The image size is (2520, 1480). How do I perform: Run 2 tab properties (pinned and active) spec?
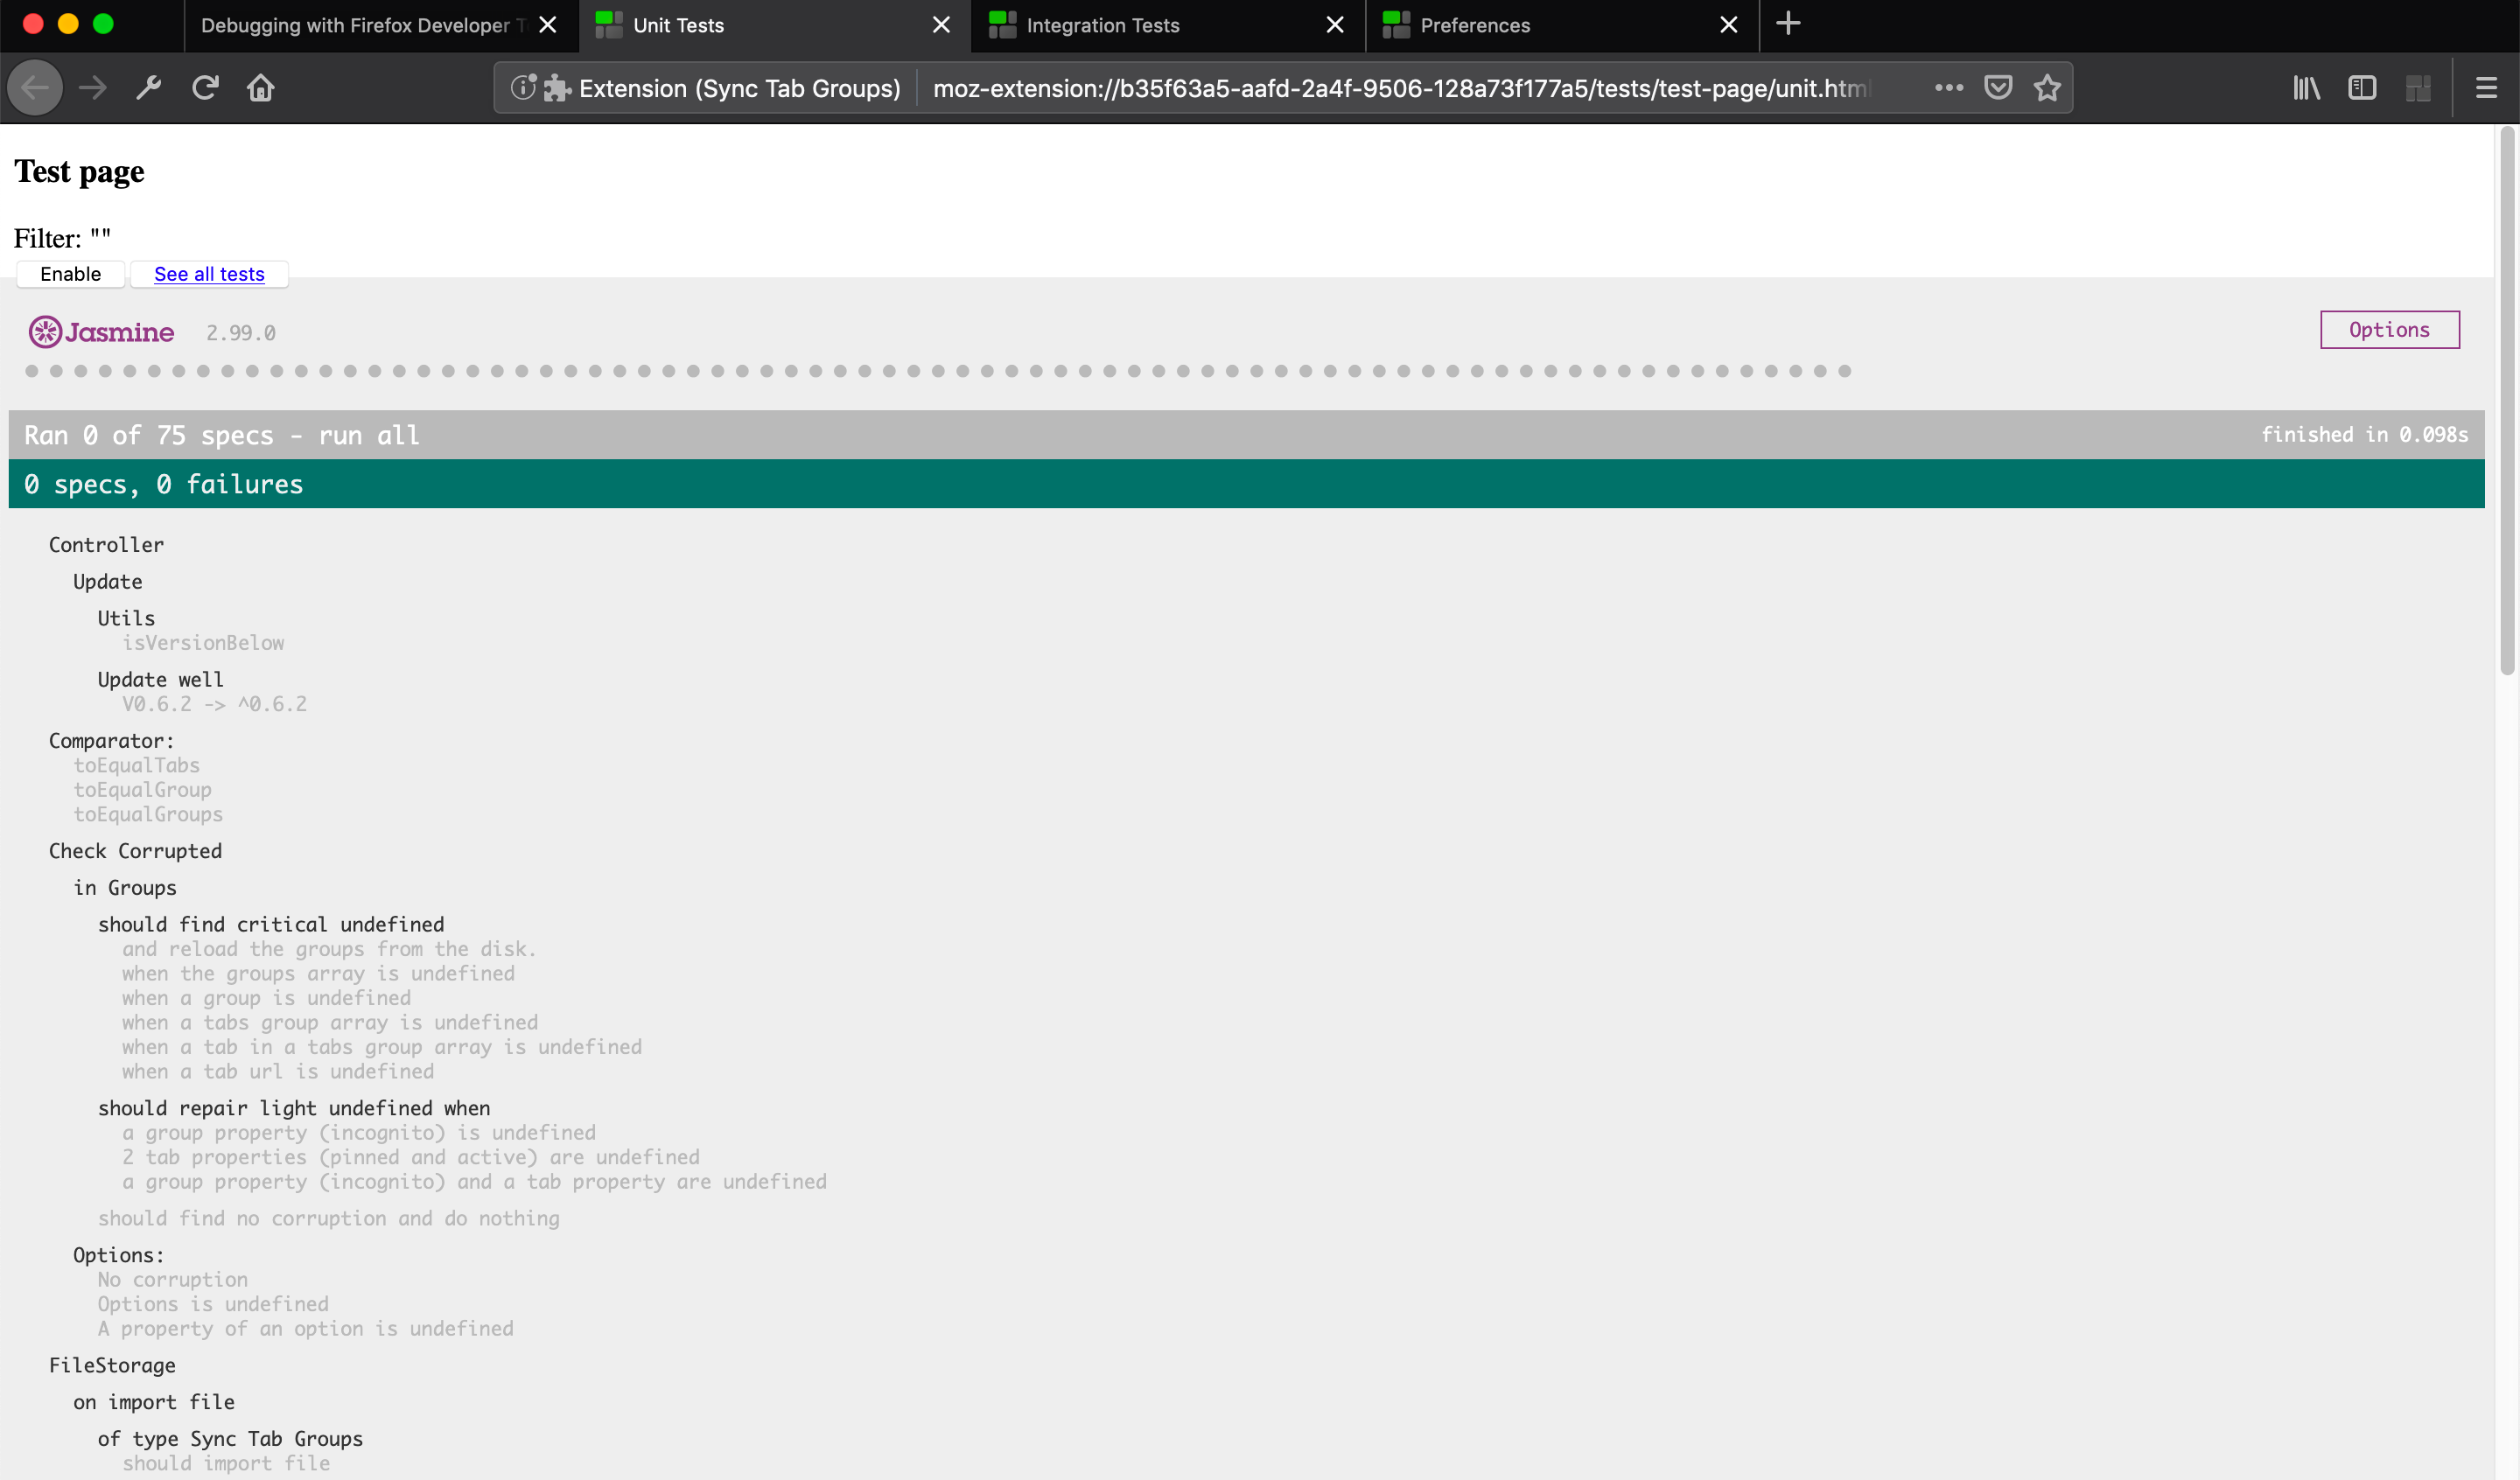411,1158
